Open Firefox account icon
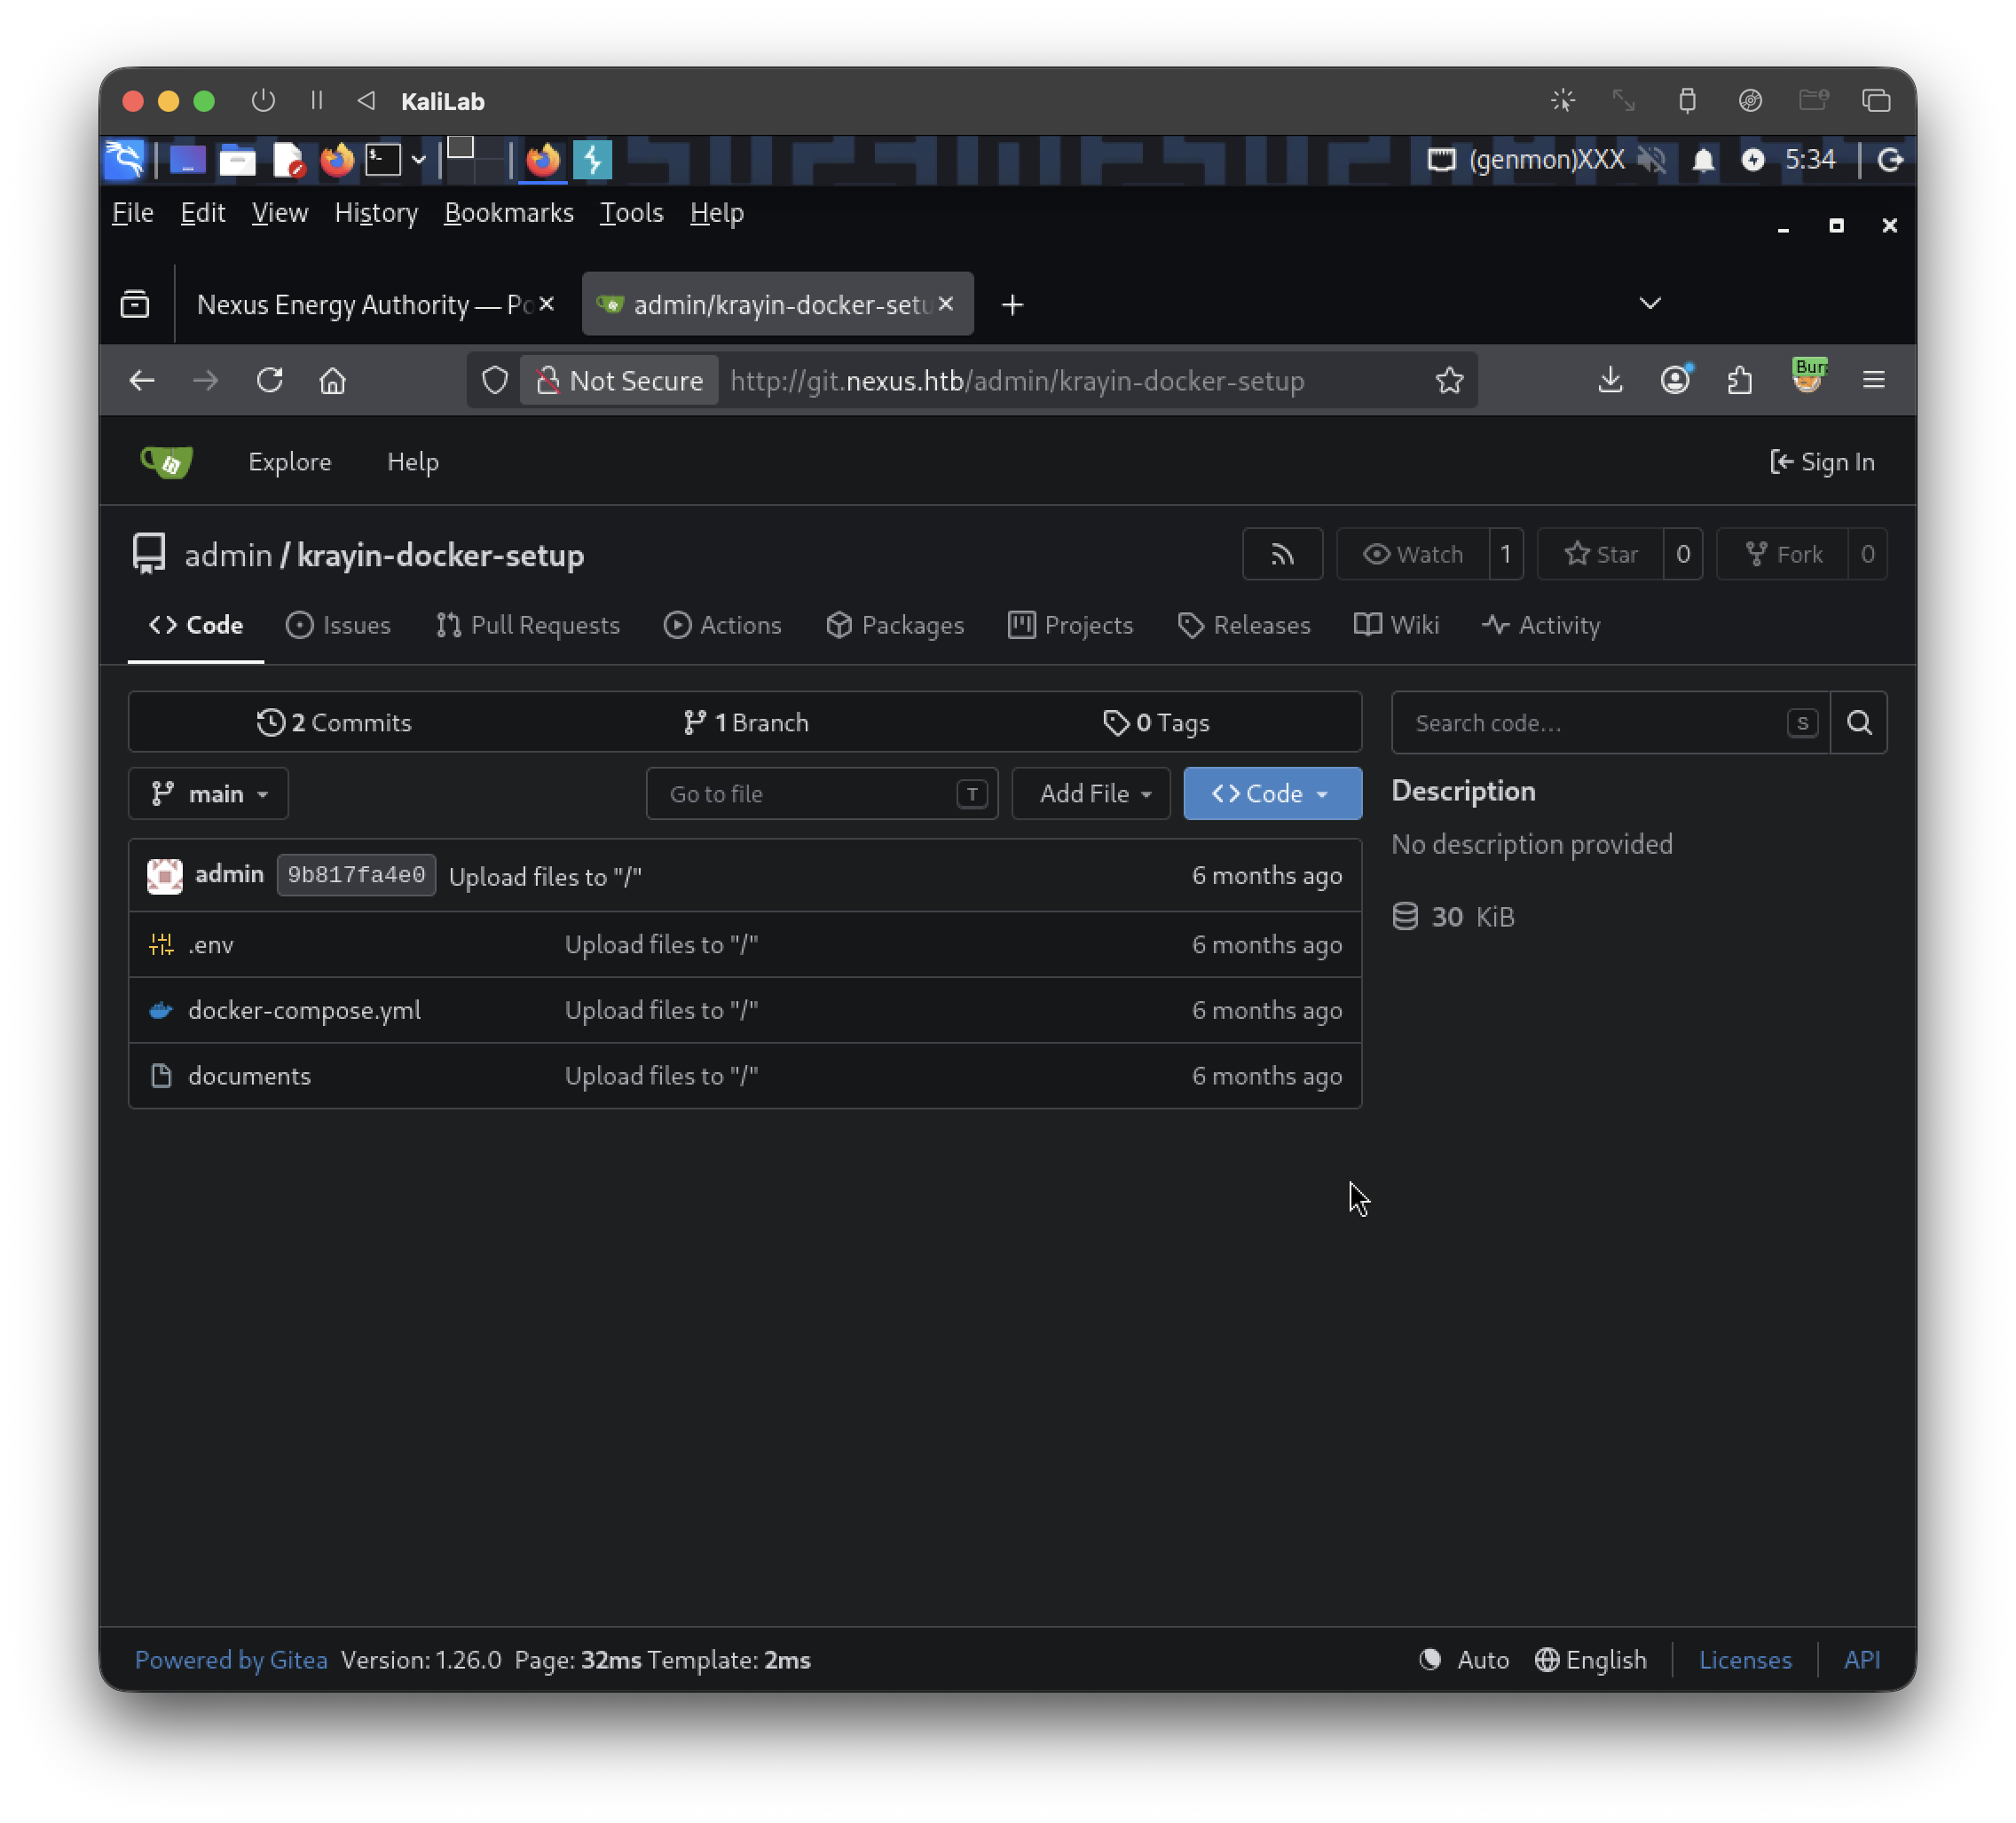Image resolution: width=2016 pixels, height=1823 pixels. click(x=1675, y=380)
